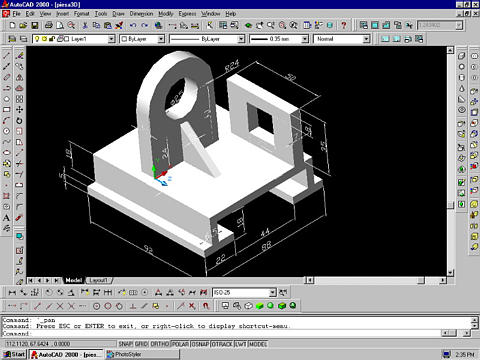The height and width of the screenshot is (360, 480).
Task: Open the dropdown beside the greyed number field
Action: [459, 25]
